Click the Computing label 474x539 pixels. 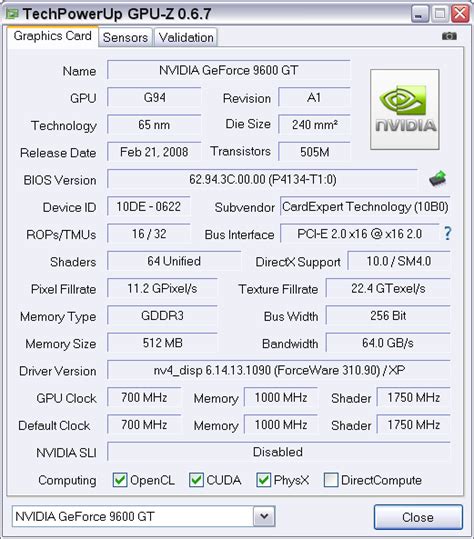point(67,480)
